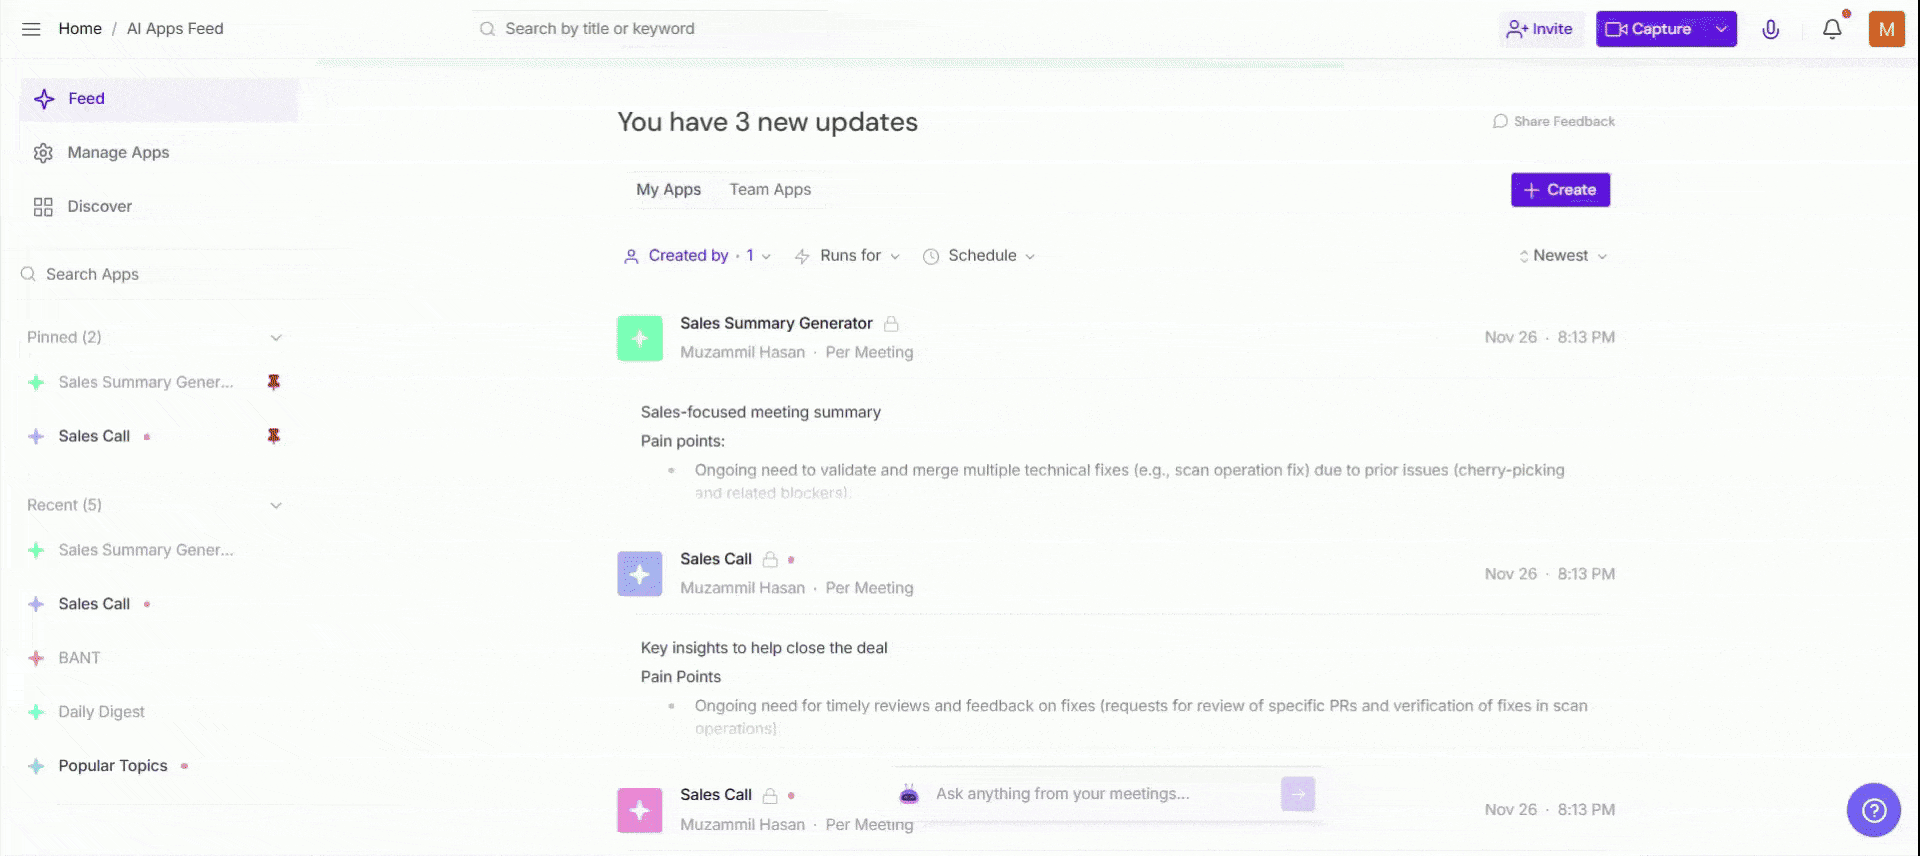Image resolution: width=1920 pixels, height=856 pixels.
Task: Select Manage Apps in the sidebar
Action: click(x=118, y=152)
